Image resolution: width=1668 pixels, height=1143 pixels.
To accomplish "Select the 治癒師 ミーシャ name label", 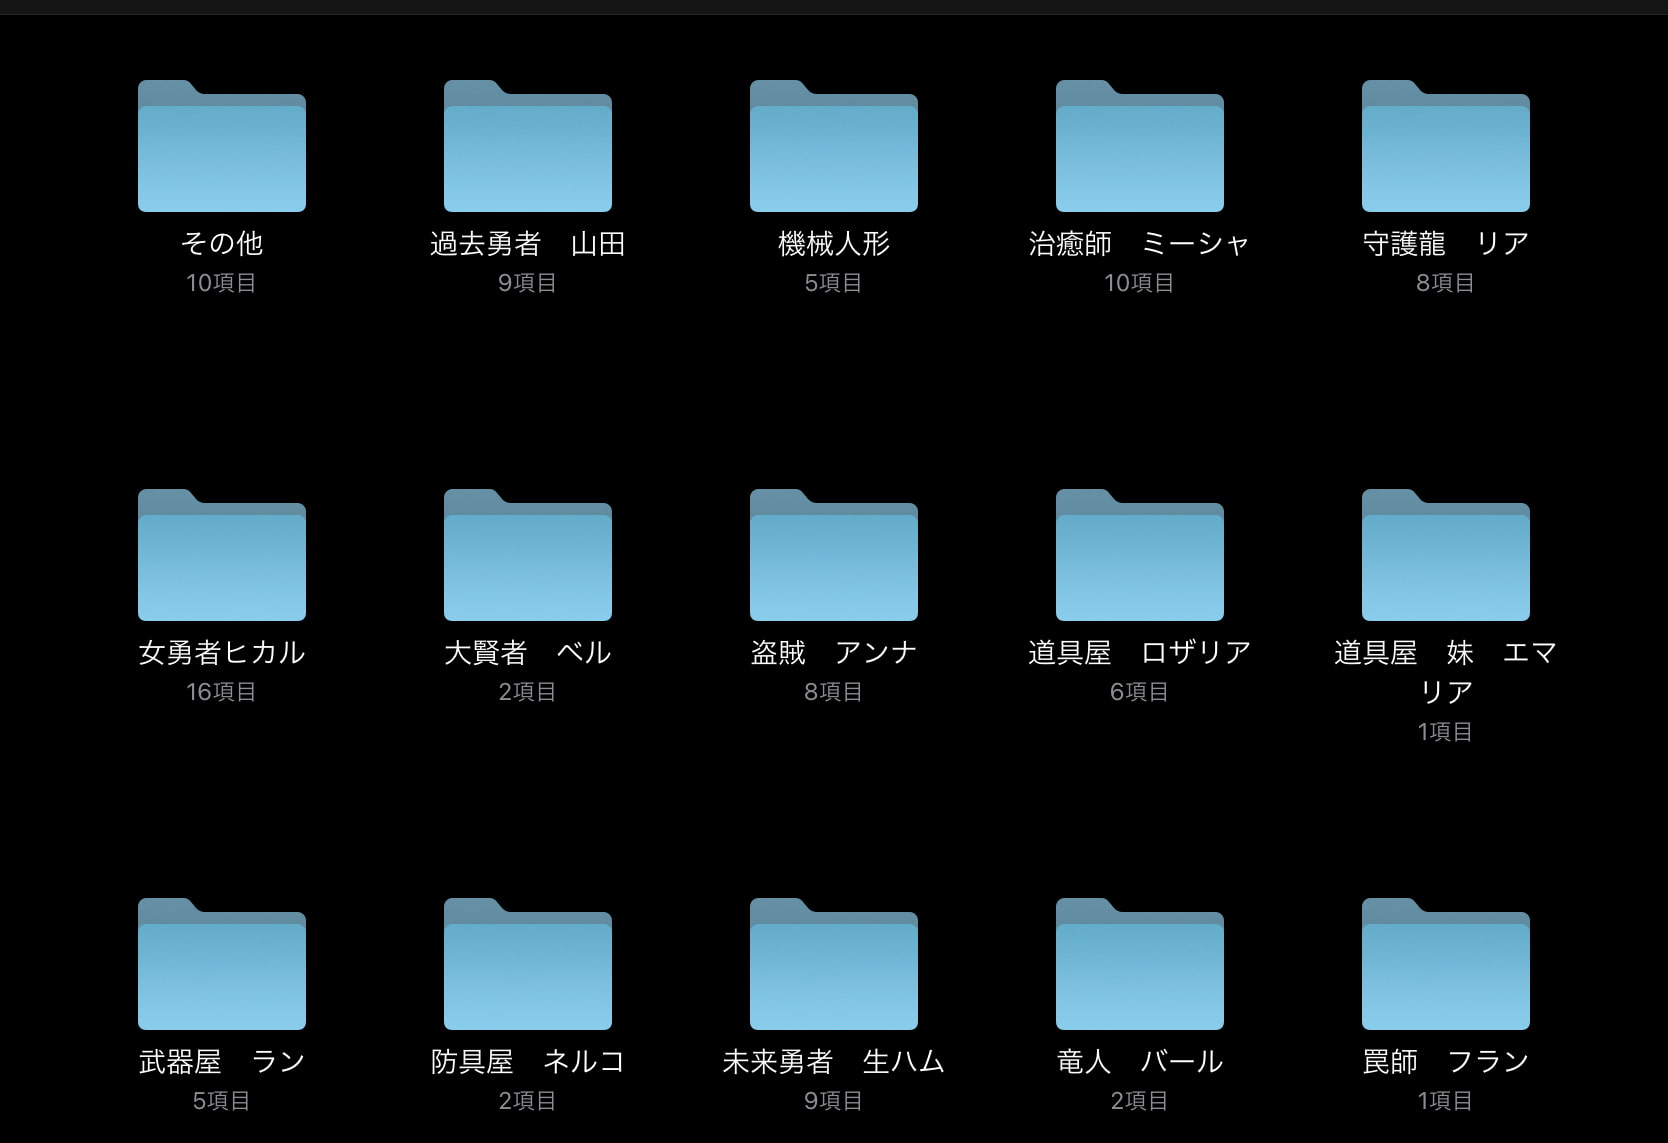I will [1140, 243].
